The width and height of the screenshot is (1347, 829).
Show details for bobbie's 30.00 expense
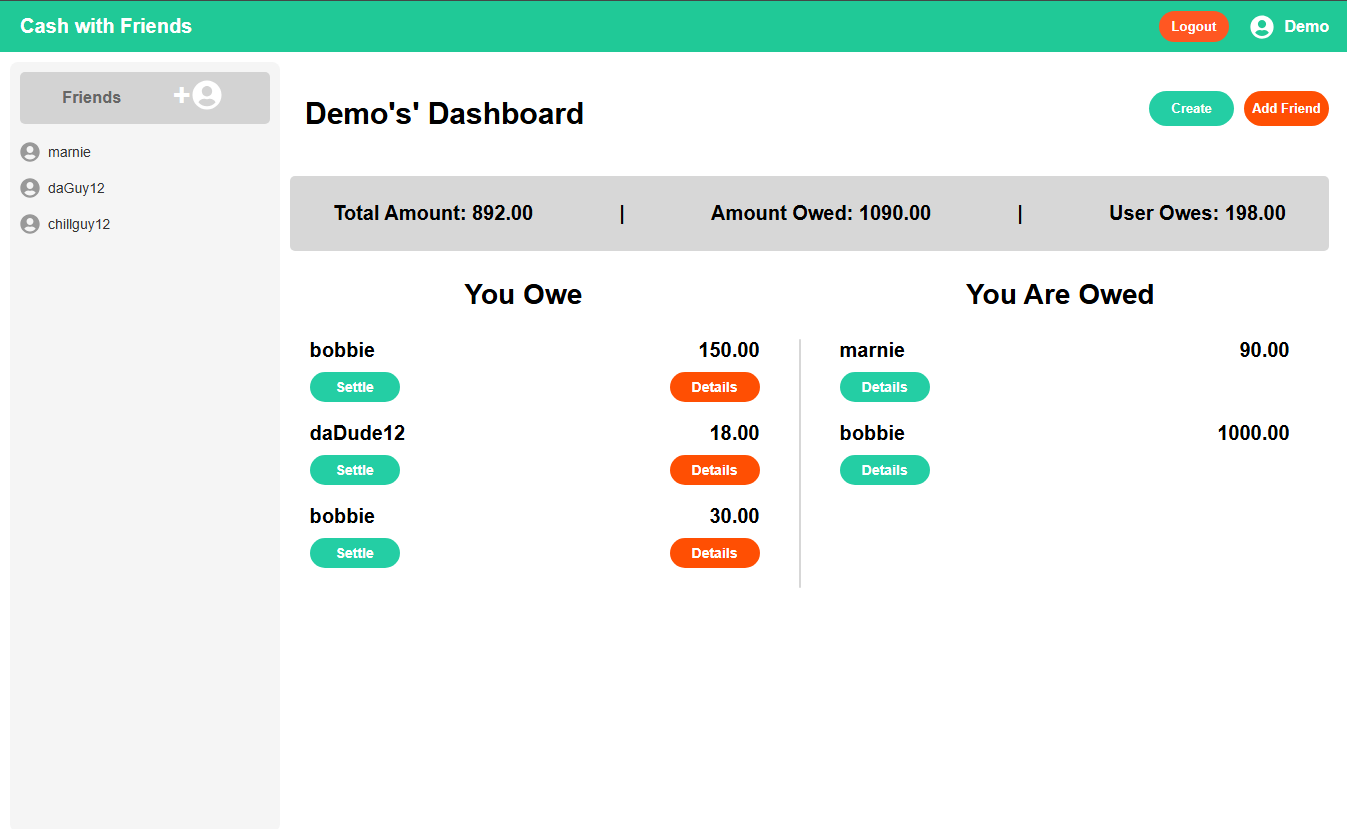(x=714, y=553)
